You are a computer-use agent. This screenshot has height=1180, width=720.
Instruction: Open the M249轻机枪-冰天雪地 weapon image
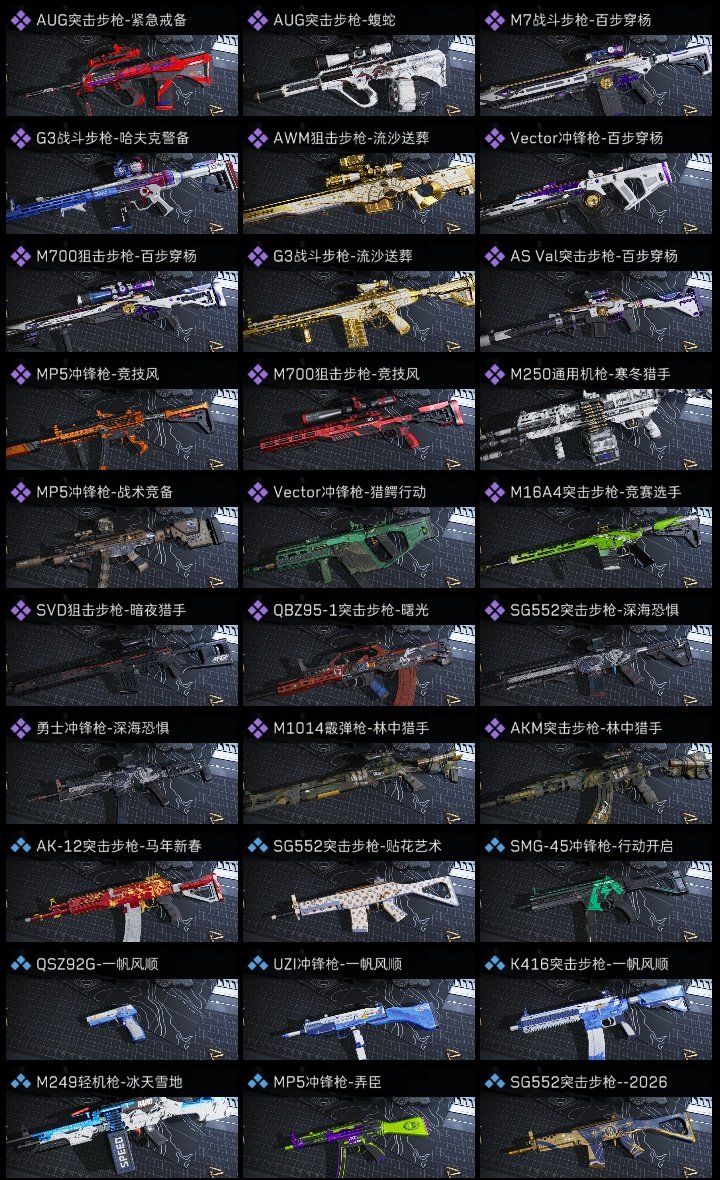122,1137
